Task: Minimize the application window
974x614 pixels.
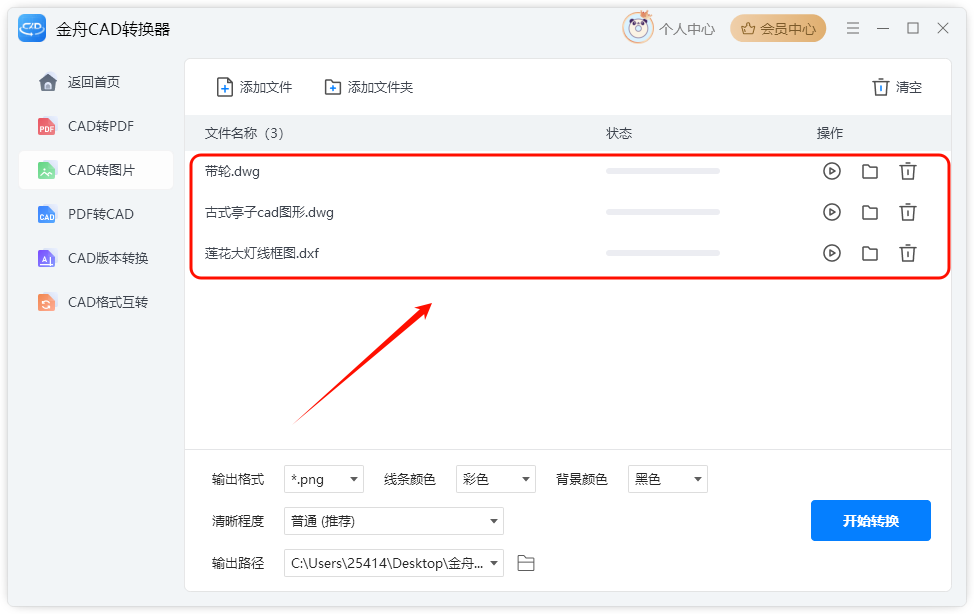Action: (883, 28)
